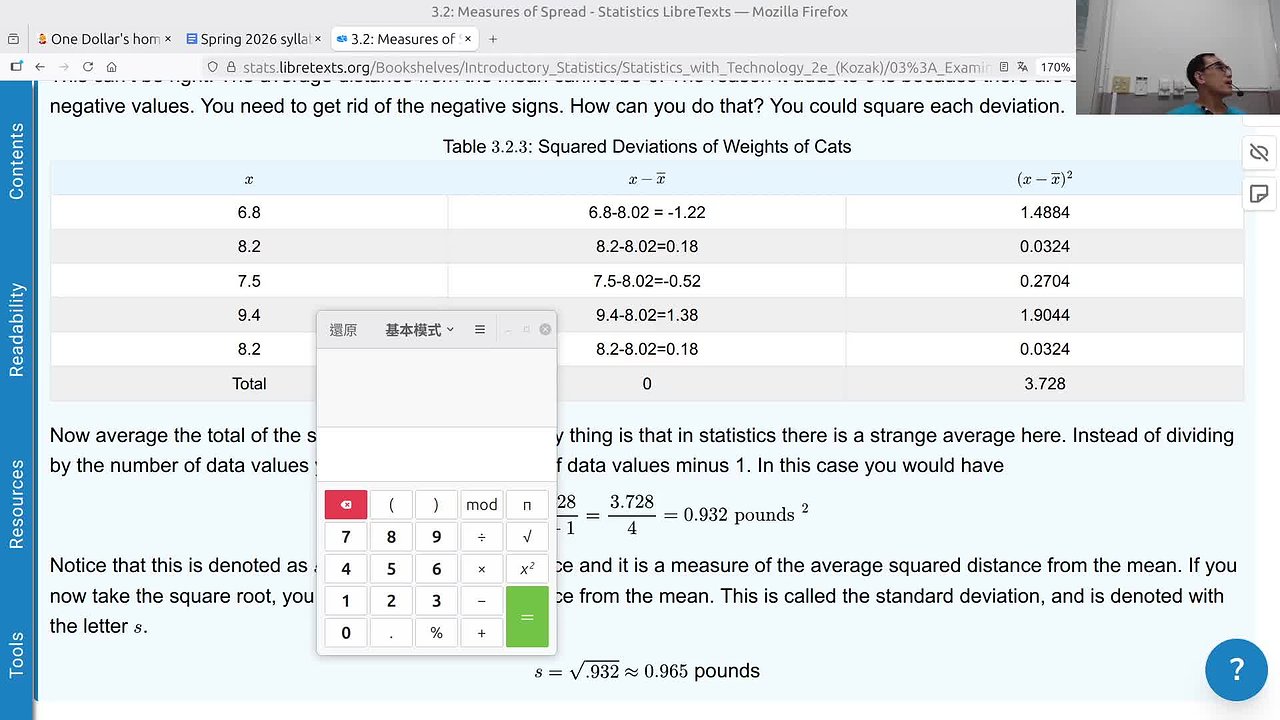The width and height of the screenshot is (1280, 720).
Task: Click the calculator 還原 undo button
Action: [343, 329]
